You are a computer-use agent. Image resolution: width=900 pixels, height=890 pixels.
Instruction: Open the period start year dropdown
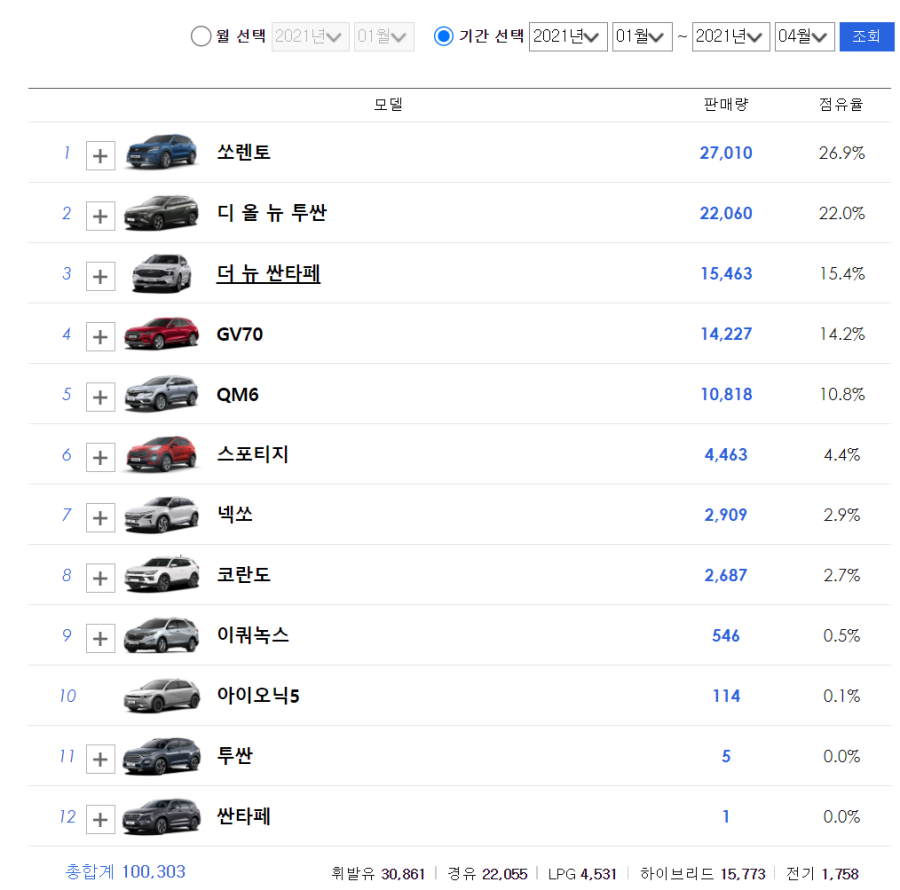click(x=568, y=37)
